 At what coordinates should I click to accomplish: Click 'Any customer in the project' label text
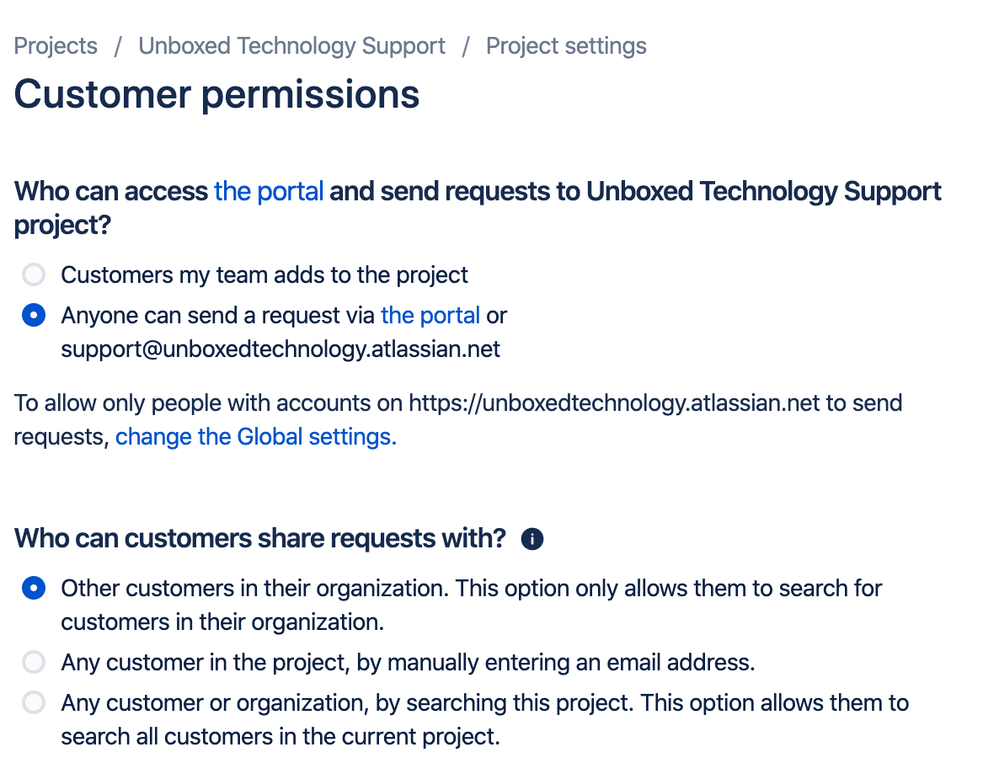click(x=408, y=663)
